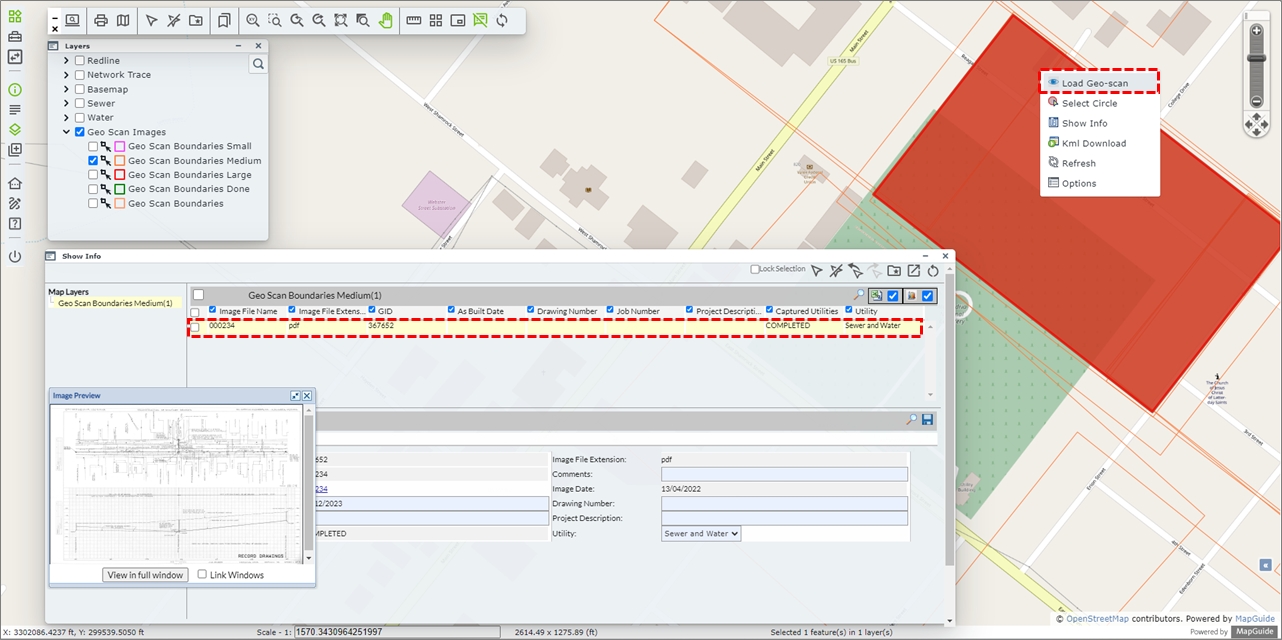Click the Print icon in the toolbar

(x=101, y=20)
